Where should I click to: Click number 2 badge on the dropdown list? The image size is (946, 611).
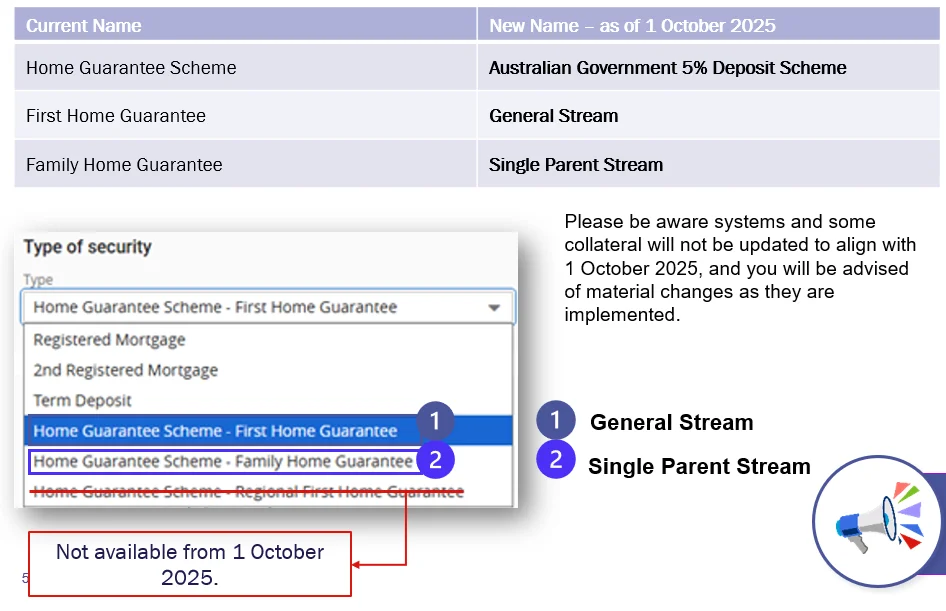point(435,461)
